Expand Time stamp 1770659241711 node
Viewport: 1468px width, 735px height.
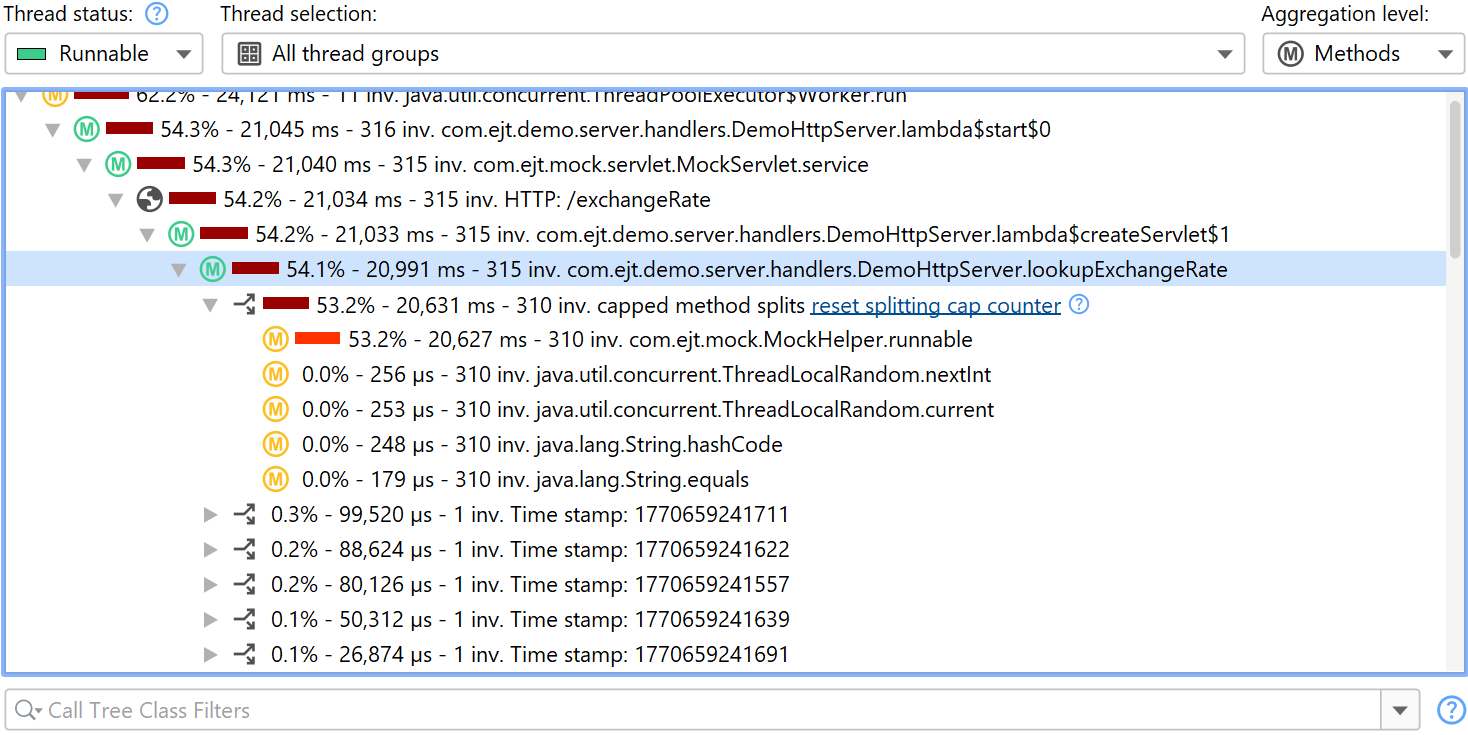(x=210, y=515)
